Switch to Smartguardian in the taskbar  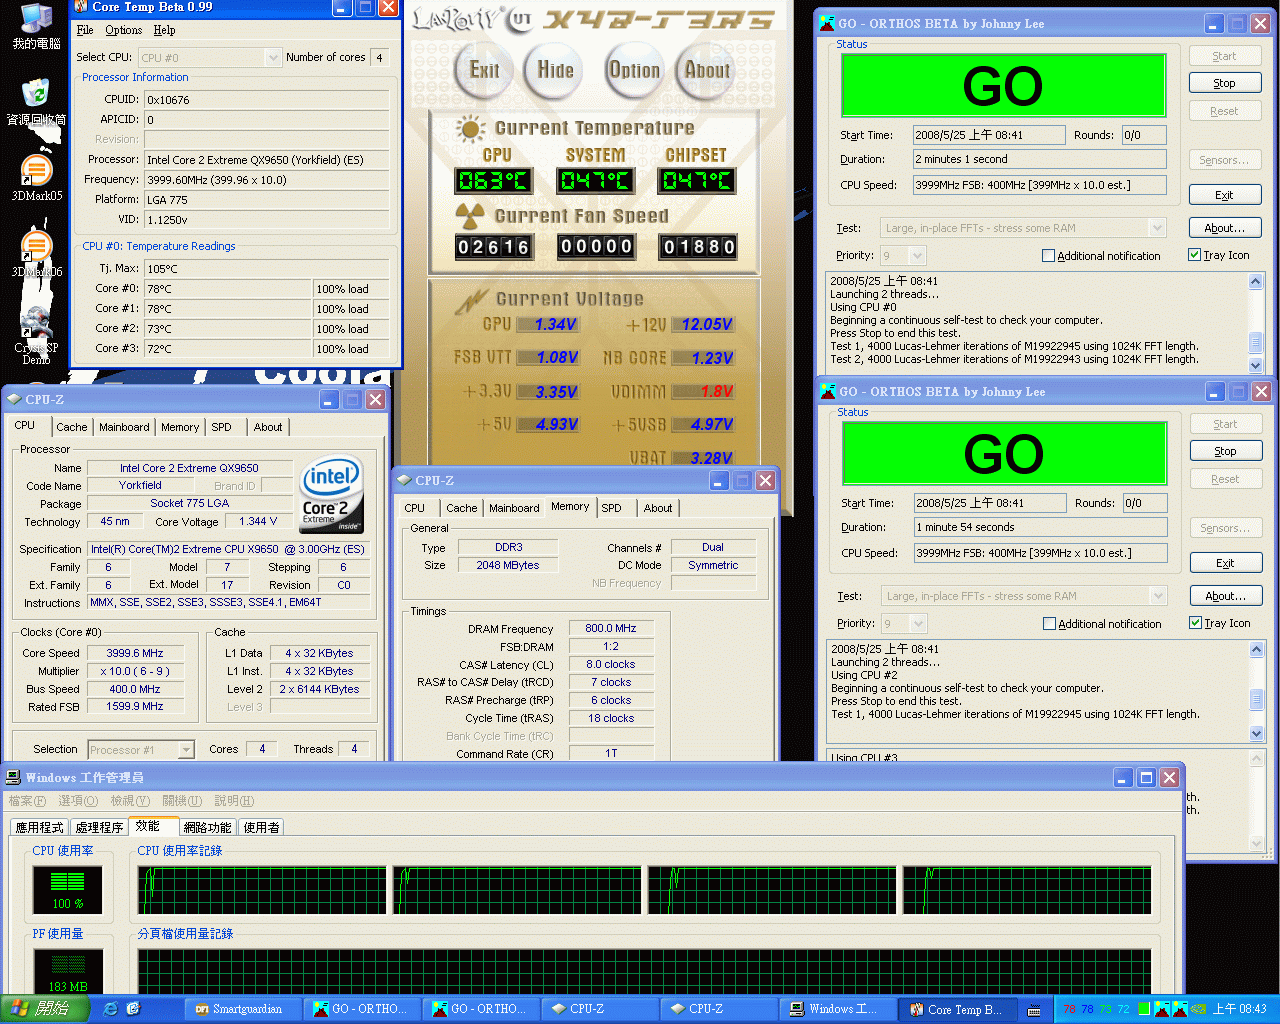coord(244,1009)
